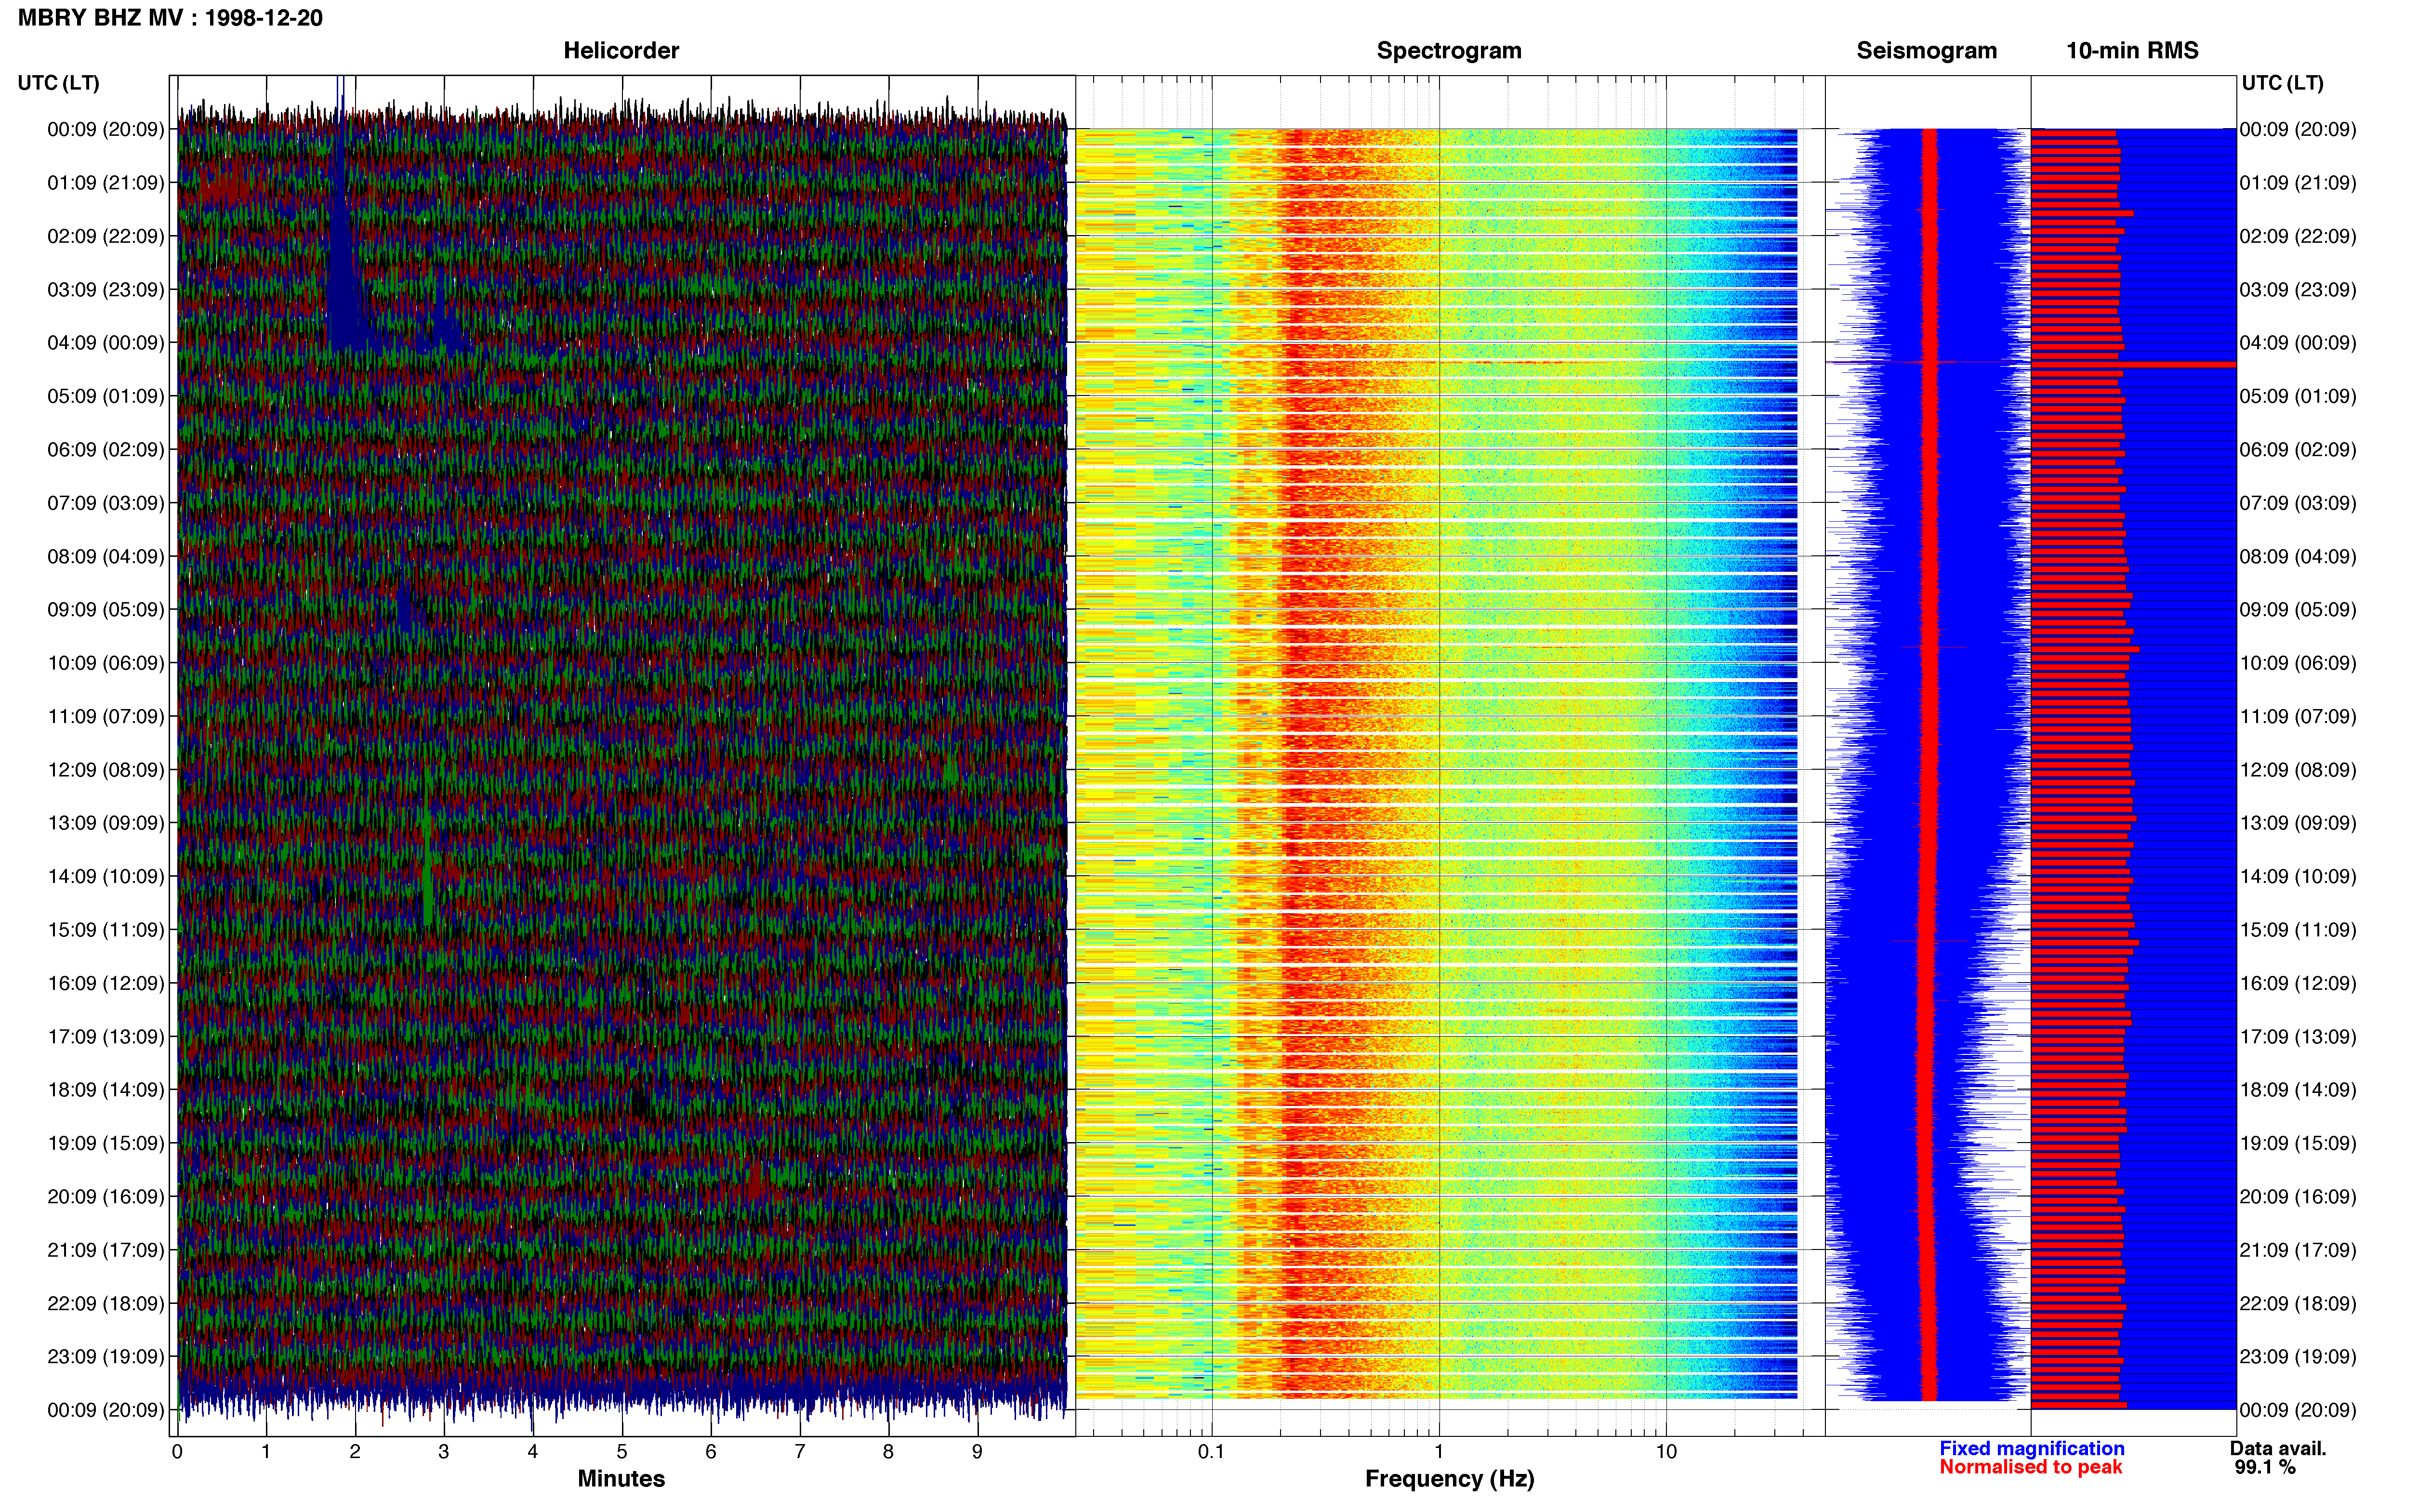
Task: Click the left time label '16:09 (12:09)'
Action: (x=106, y=983)
